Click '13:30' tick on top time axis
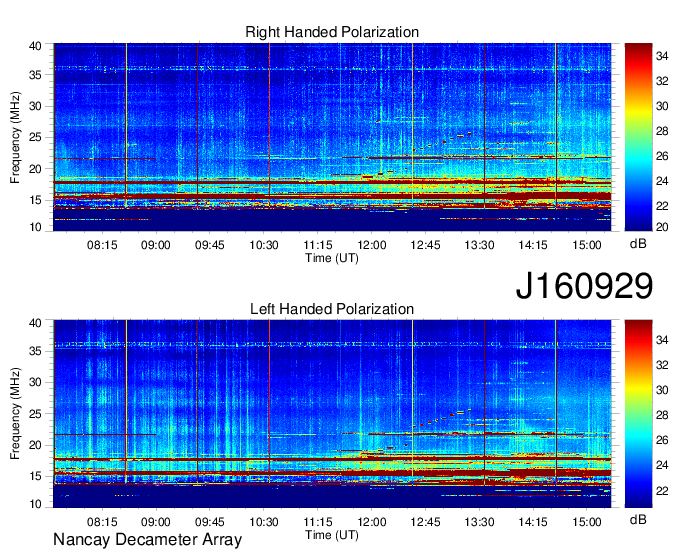 (x=479, y=245)
